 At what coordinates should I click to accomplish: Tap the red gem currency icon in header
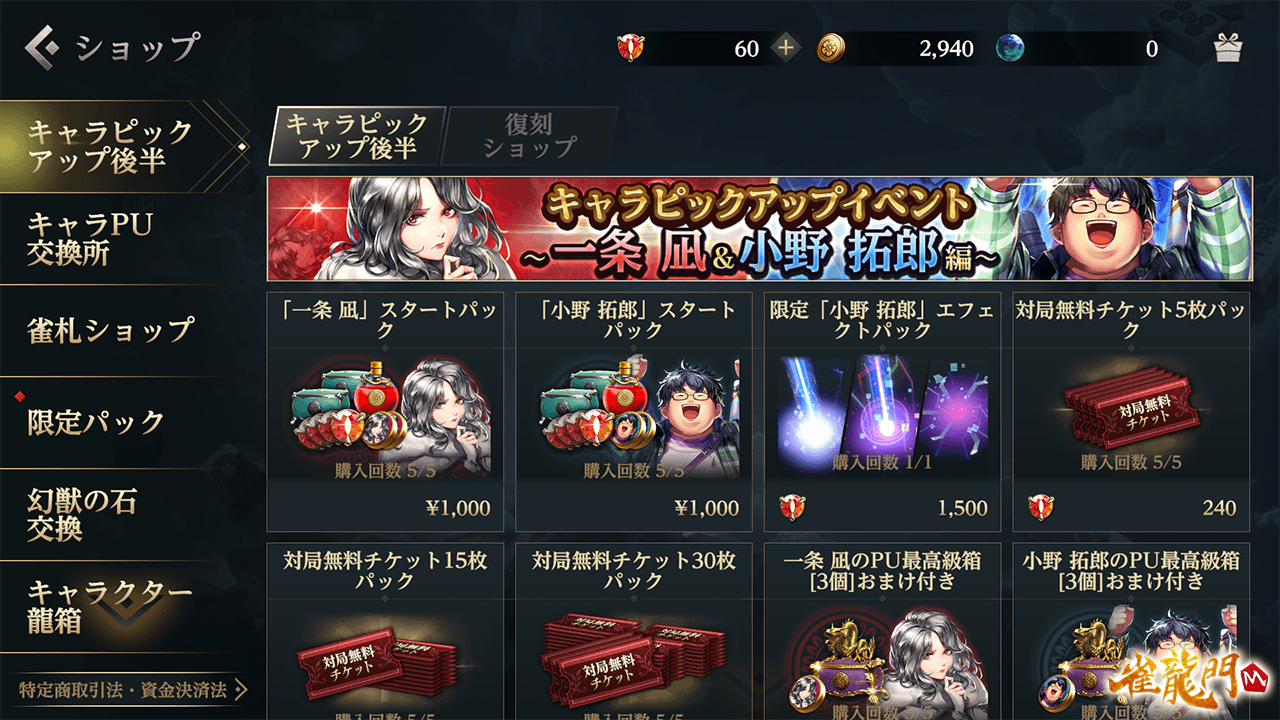(631, 48)
